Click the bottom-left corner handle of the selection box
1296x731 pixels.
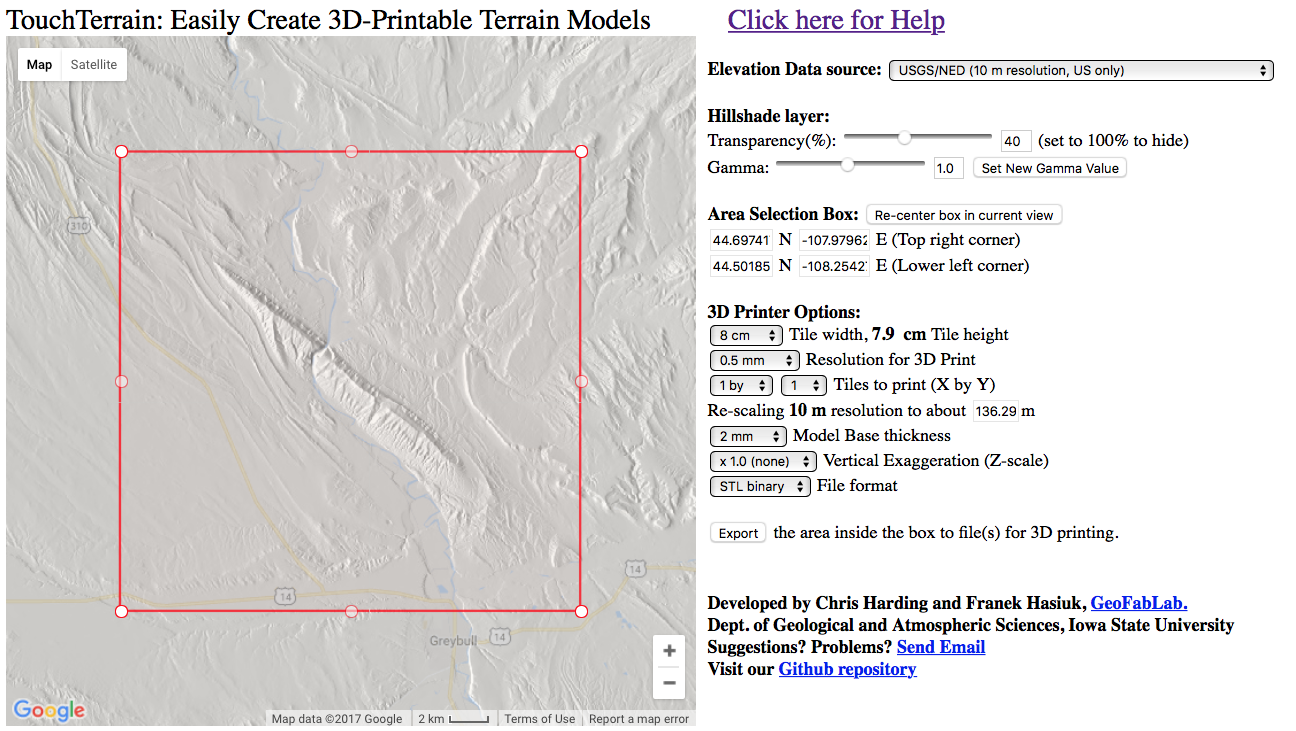[121, 611]
